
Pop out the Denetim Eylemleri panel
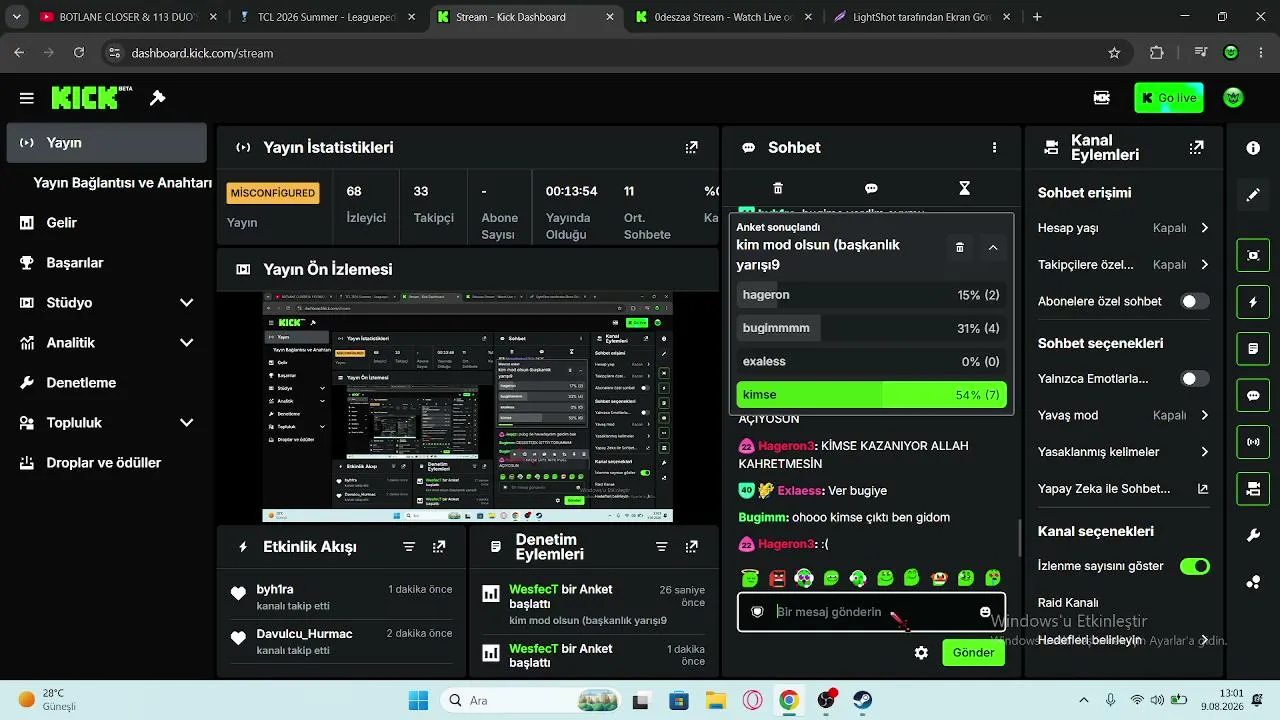691,547
